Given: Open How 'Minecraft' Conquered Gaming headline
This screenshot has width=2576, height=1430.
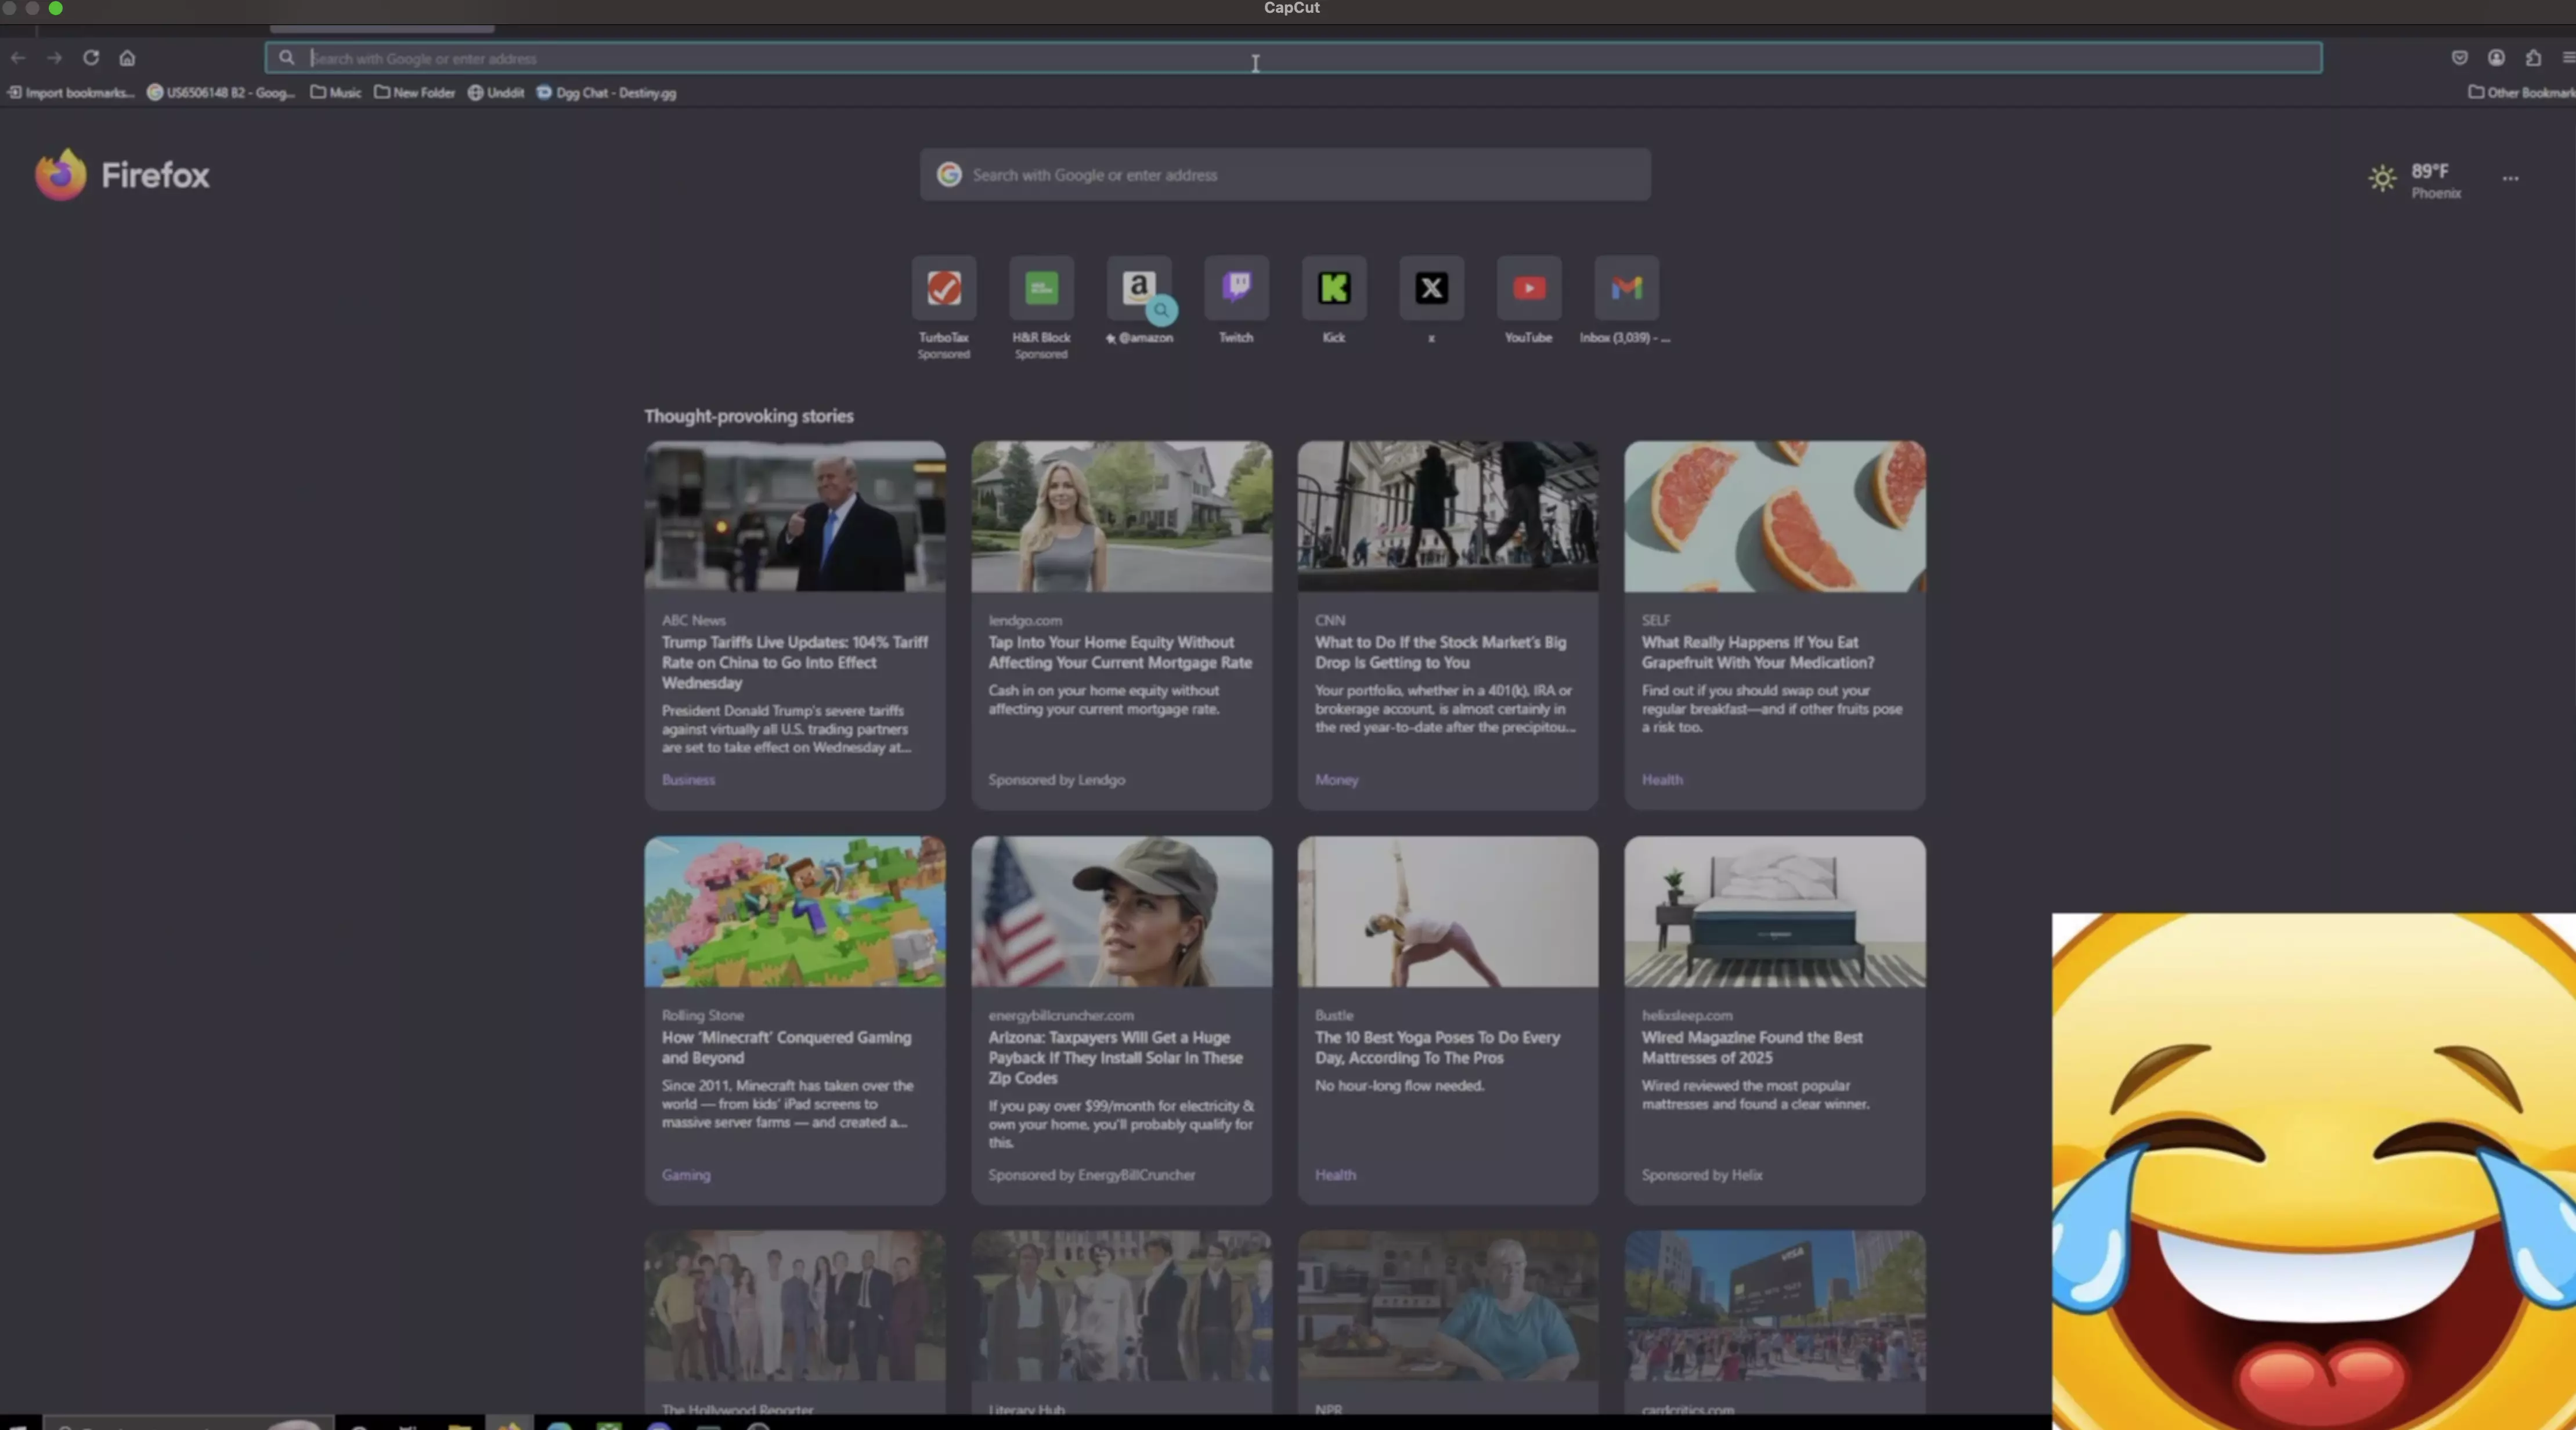Looking at the screenshot, I should (786, 1047).
